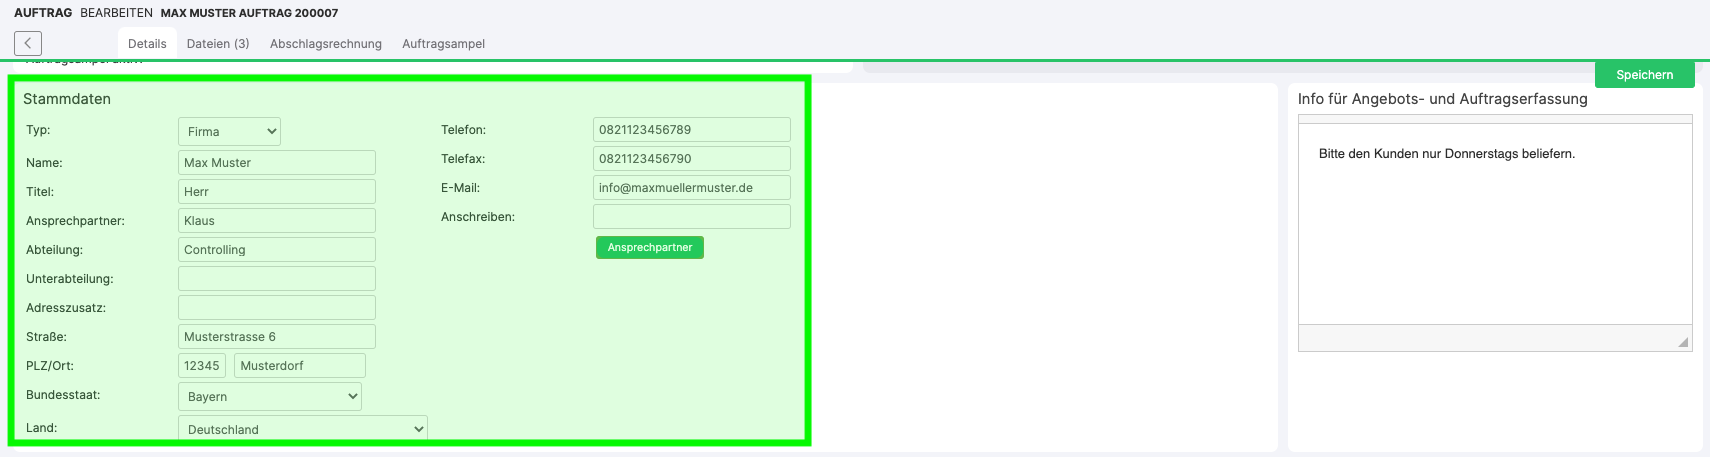Click the Abteilung field containing Controlling
Screen dimensions: 1710x457
click(x=277, y=250)
